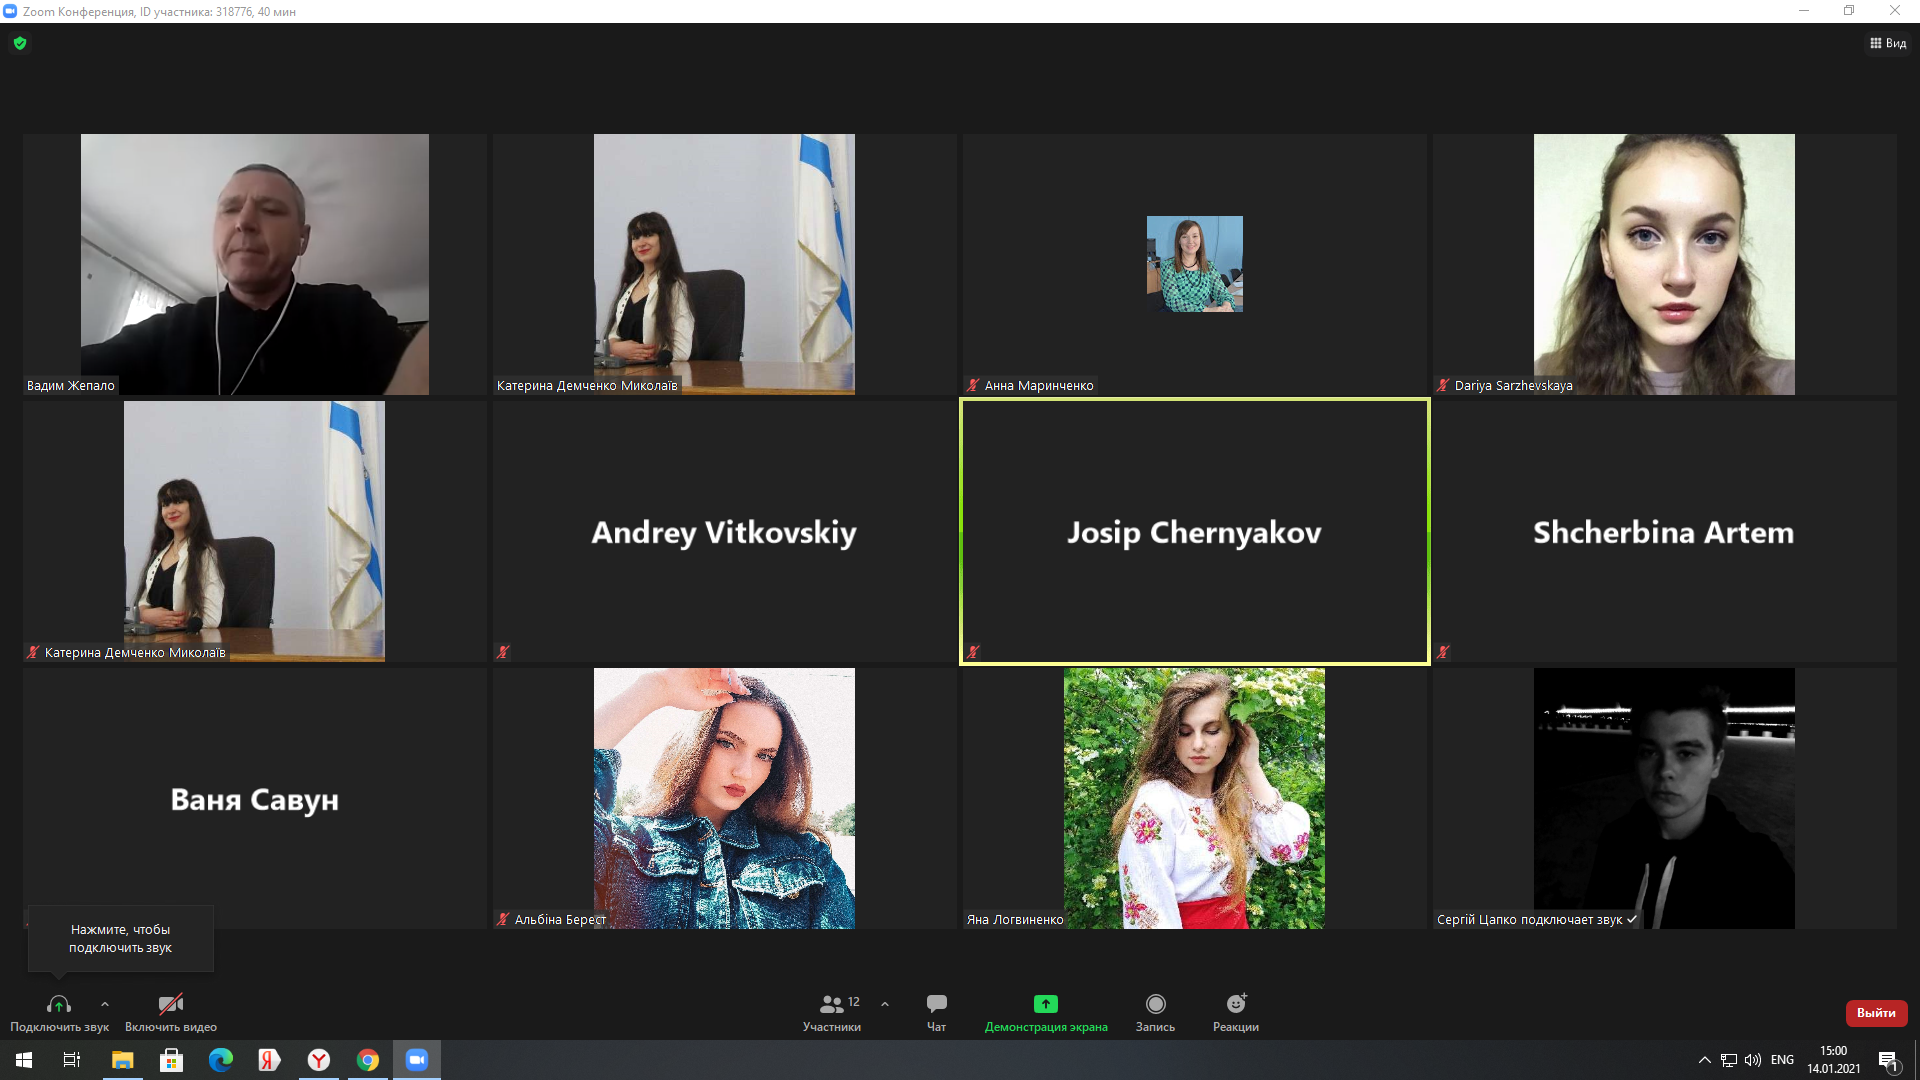Image resolution: width=1920 pixels, height=1080 pixels.
Task: Click Анна Маринченко's profile picture
Action: click(1194, 264)
